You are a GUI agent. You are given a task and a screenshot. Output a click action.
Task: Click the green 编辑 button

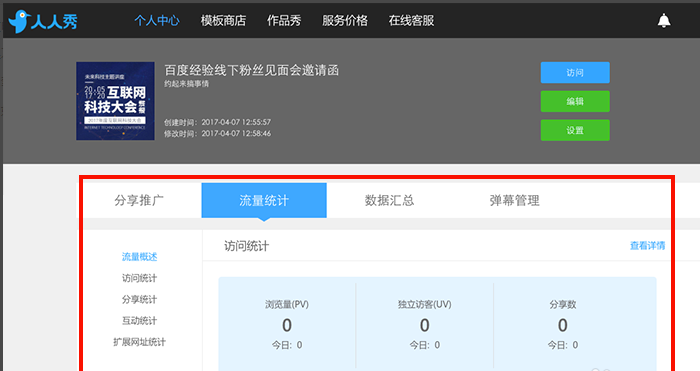(575, 101)
